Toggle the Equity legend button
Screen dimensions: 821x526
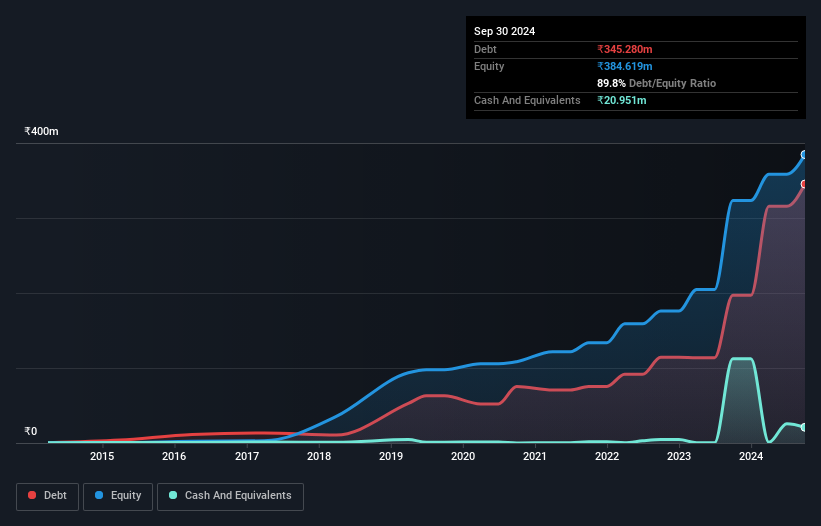tap(118, 496)
